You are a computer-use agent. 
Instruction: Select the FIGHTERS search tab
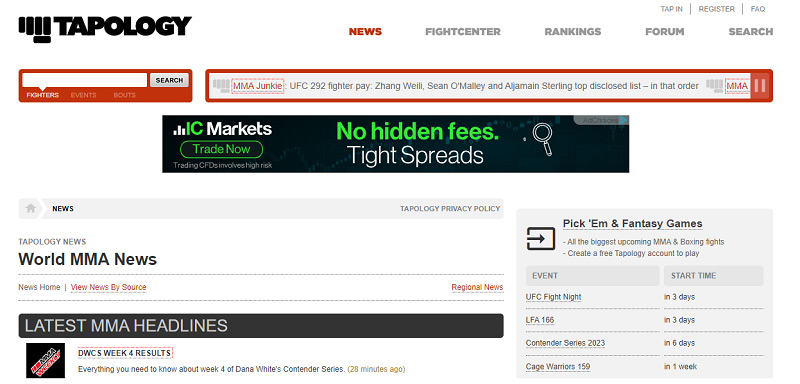pyautogui.click(x=42, y=95)
